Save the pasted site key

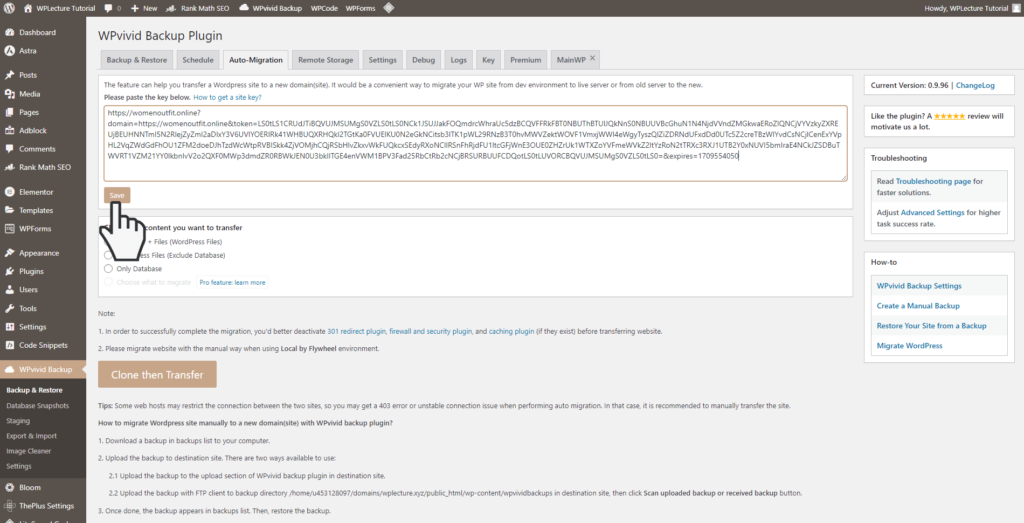[x=117, y=195]
